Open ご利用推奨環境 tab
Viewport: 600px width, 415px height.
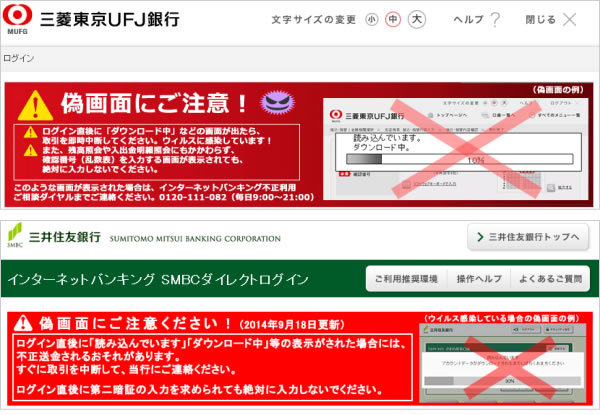(406, 279)
